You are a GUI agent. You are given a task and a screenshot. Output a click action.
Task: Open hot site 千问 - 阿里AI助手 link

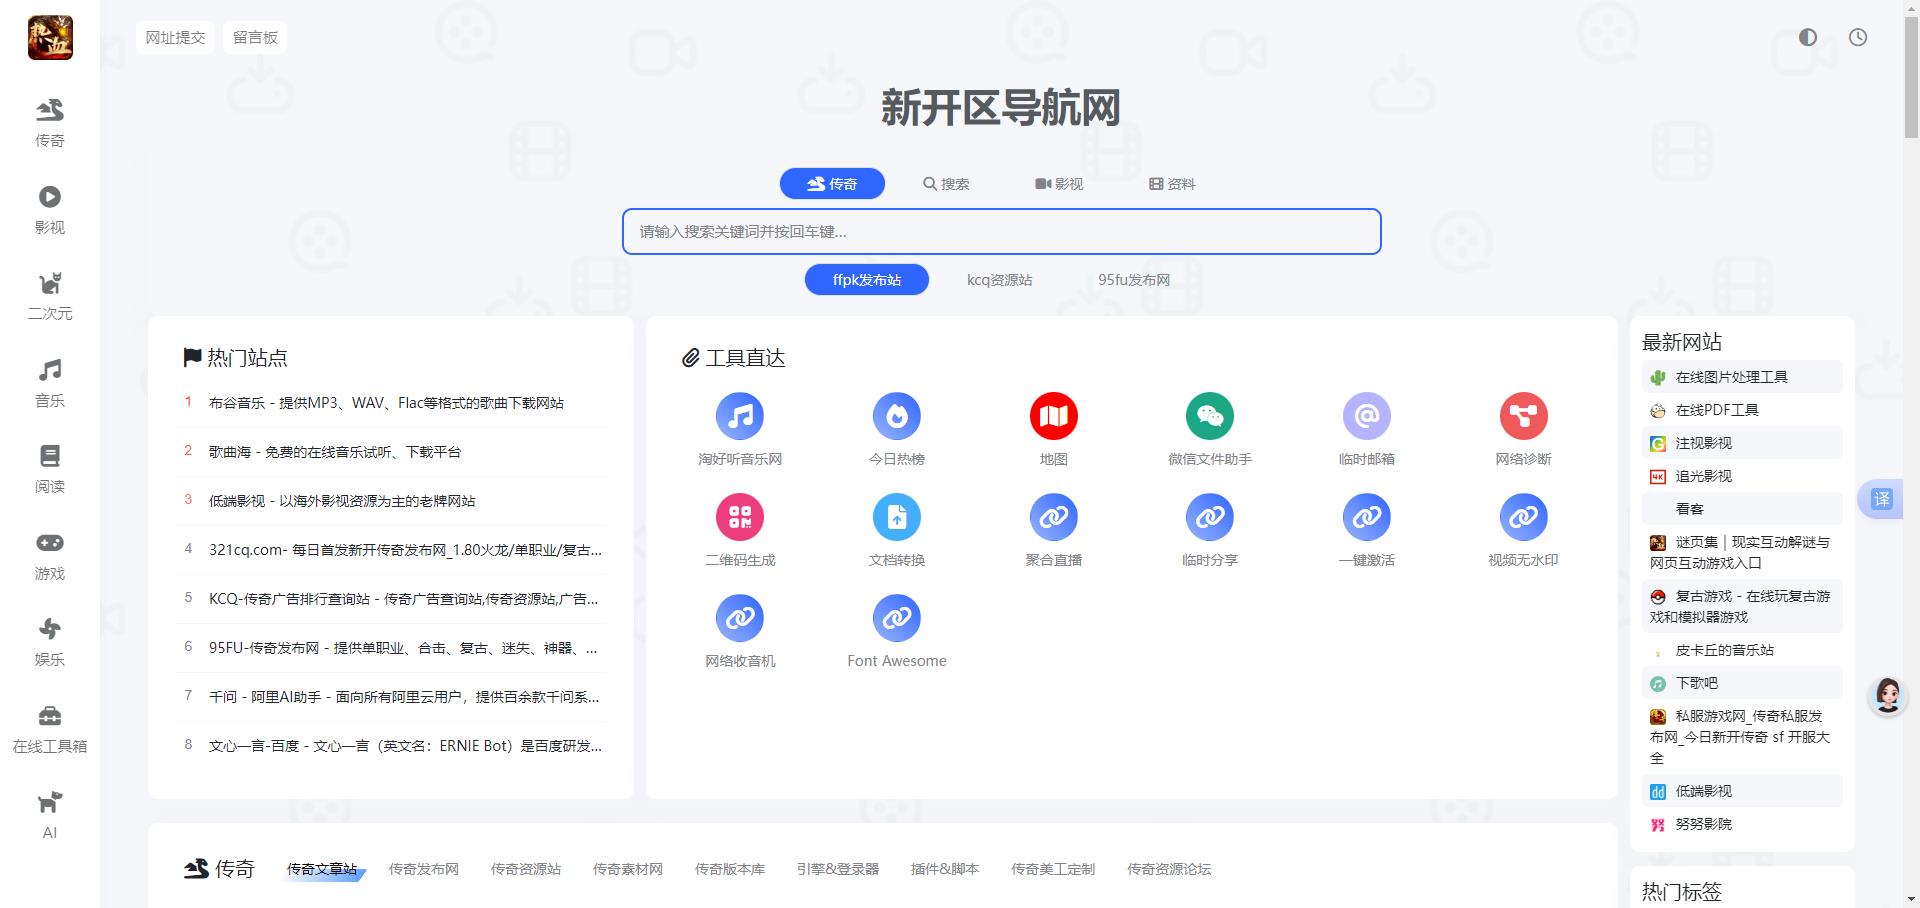[404, 697]
